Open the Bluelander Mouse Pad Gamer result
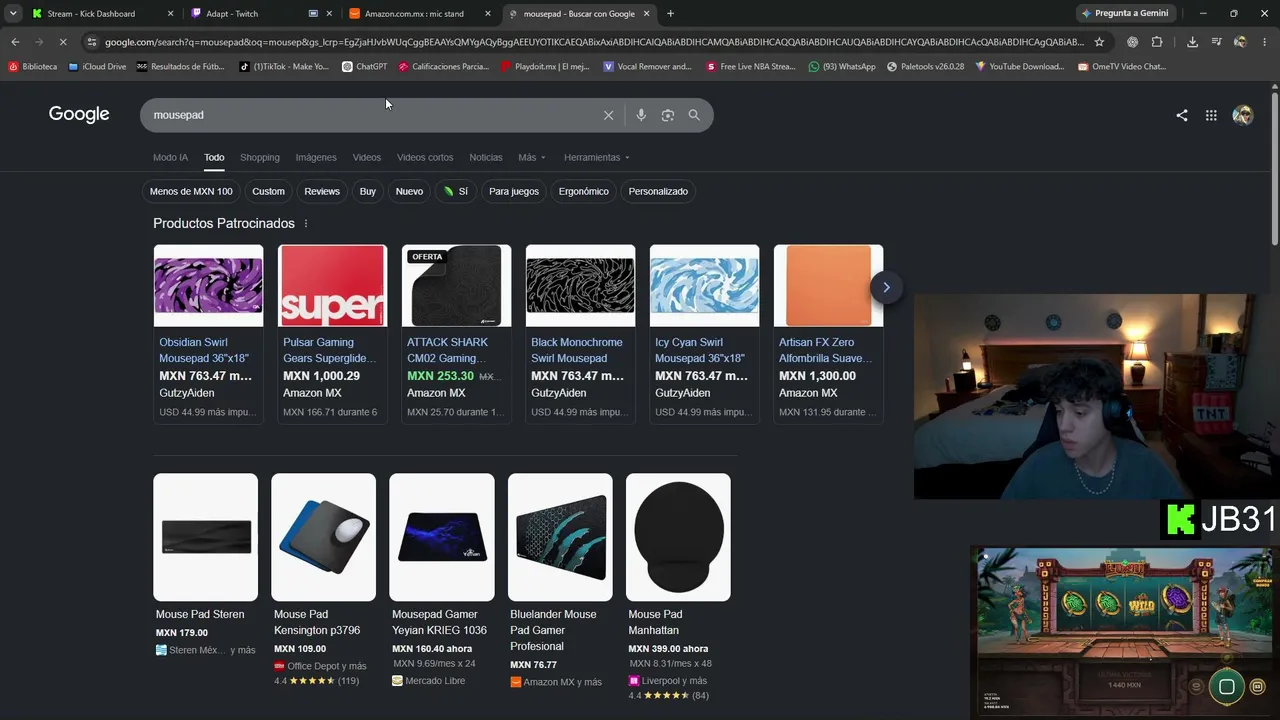The image size is (1280, 720). pyautogui.click(x=553, y=630)
